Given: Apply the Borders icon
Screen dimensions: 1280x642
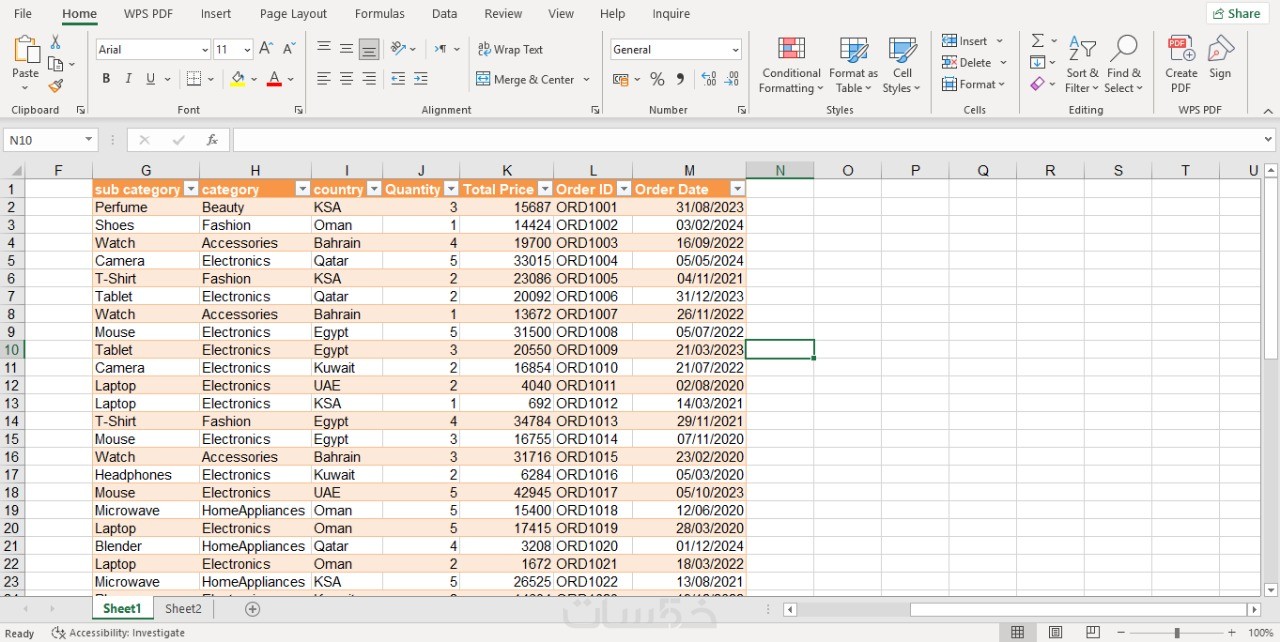Looking at the screenshot, I should tap(194, 79).
